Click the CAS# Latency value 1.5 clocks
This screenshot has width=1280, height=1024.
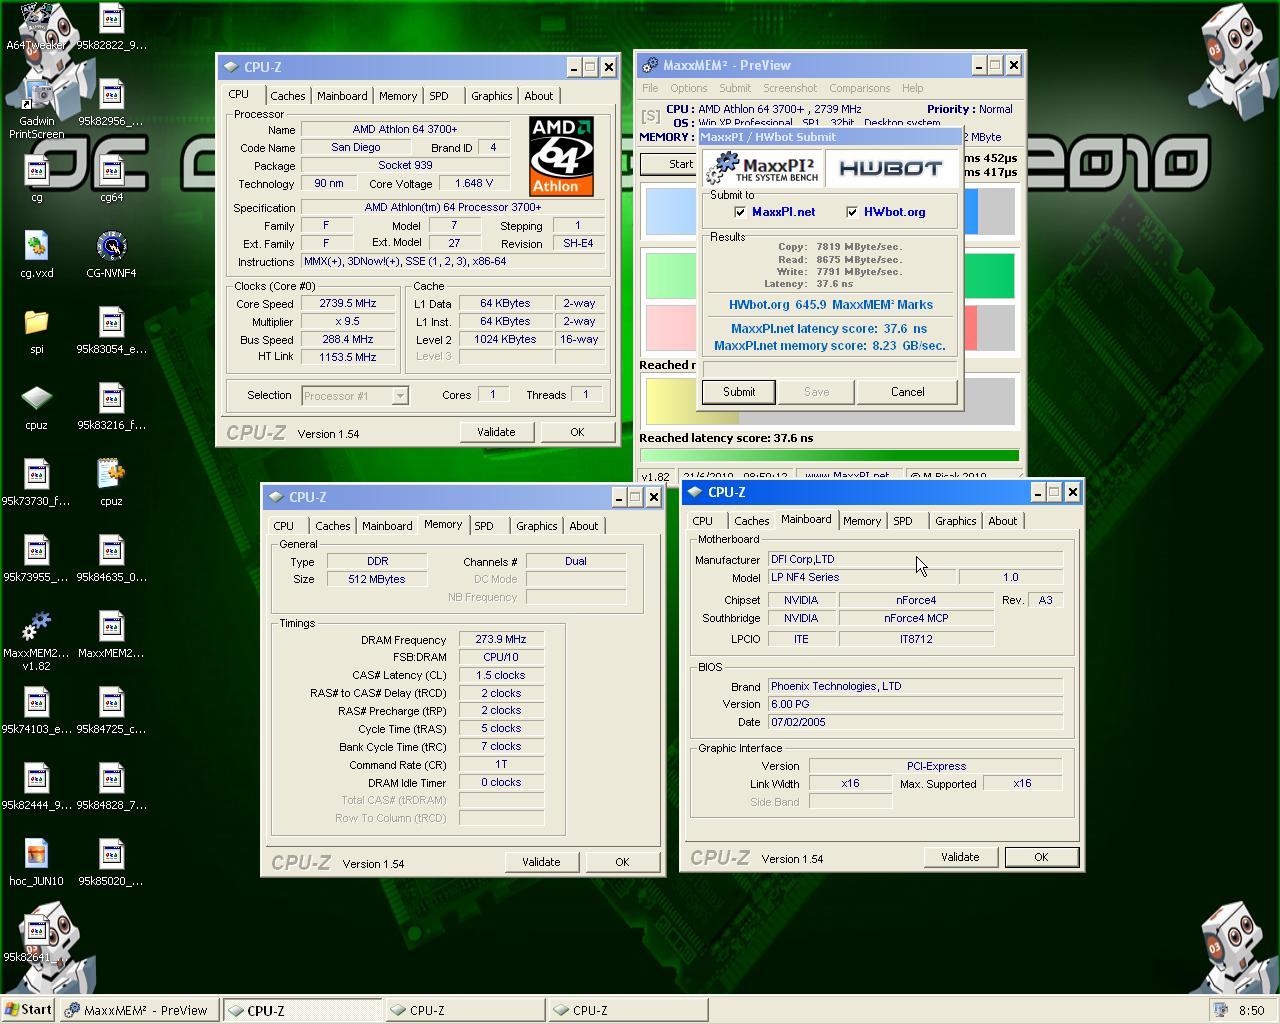coord(501,675)
